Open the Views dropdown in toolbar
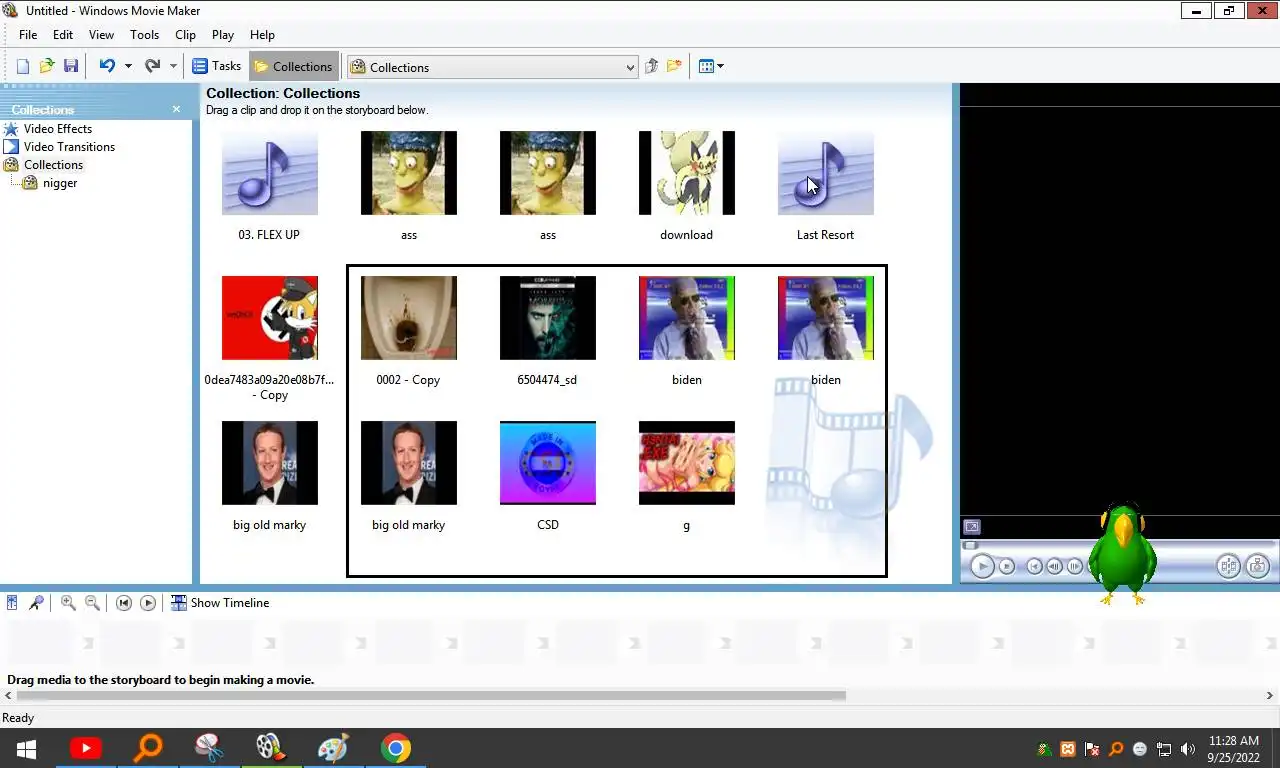Screen dimensions: 1280x768 pos(711,66)
